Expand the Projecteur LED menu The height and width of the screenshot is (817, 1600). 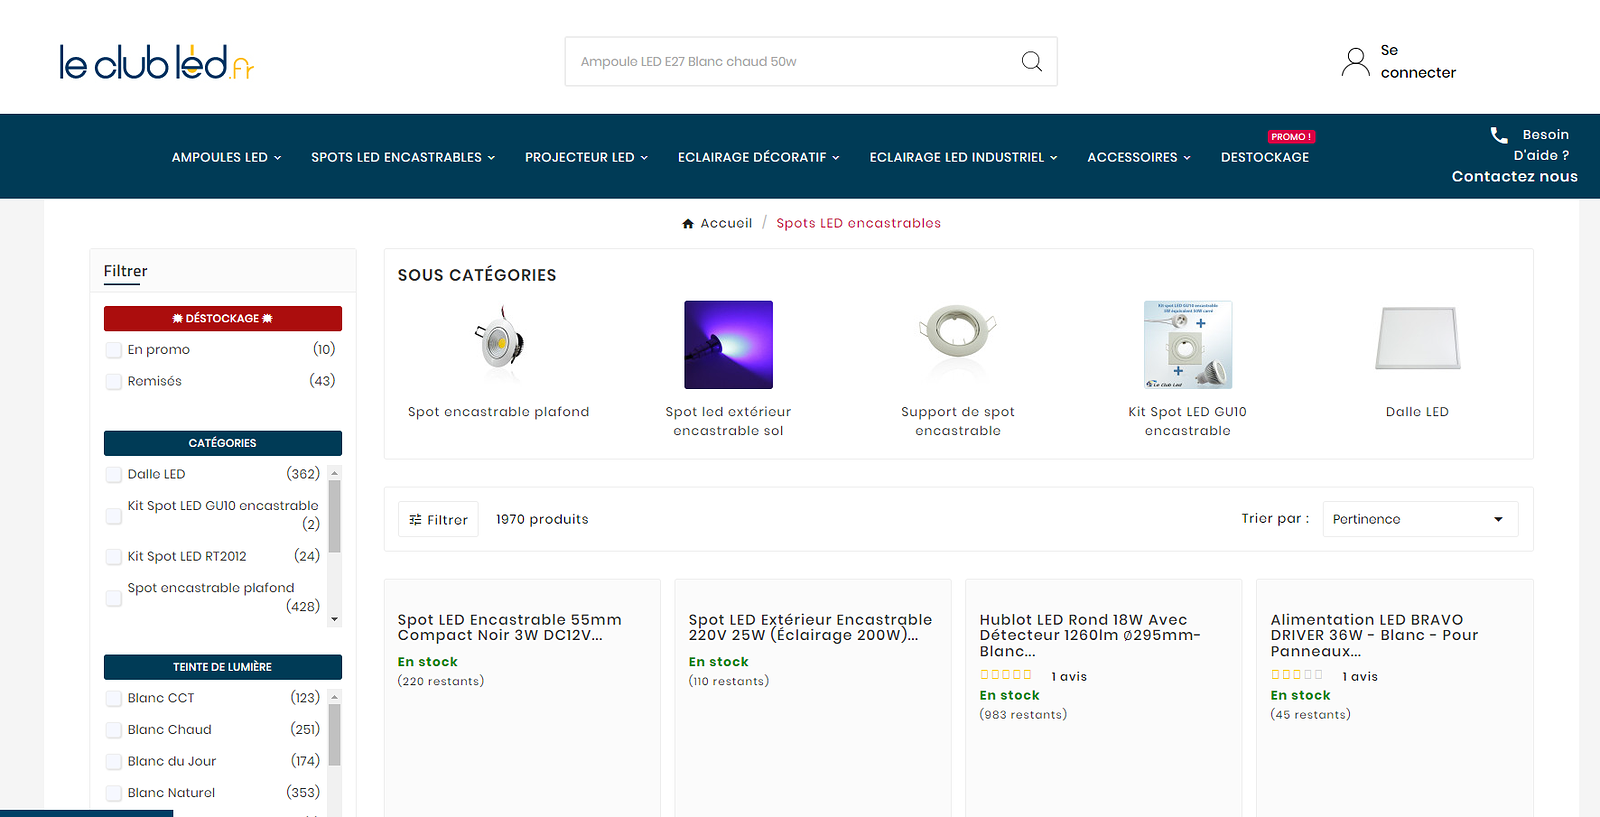click(x=587, y=157)
